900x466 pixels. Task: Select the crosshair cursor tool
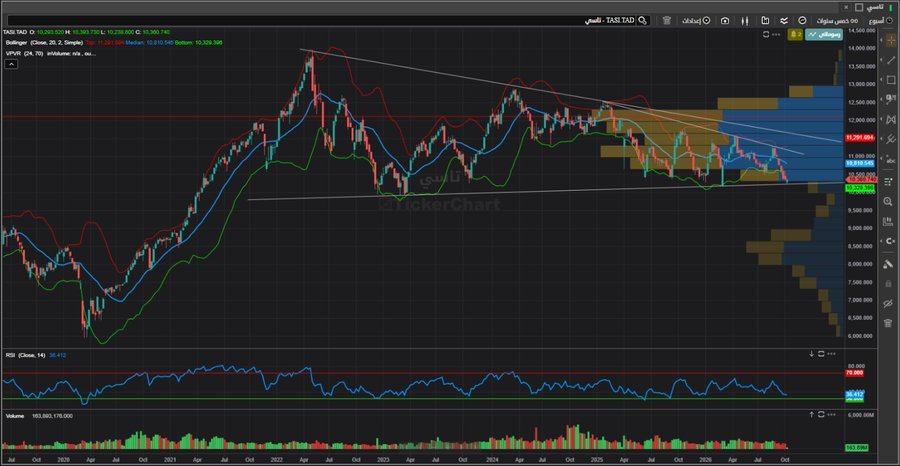[890, 40]
